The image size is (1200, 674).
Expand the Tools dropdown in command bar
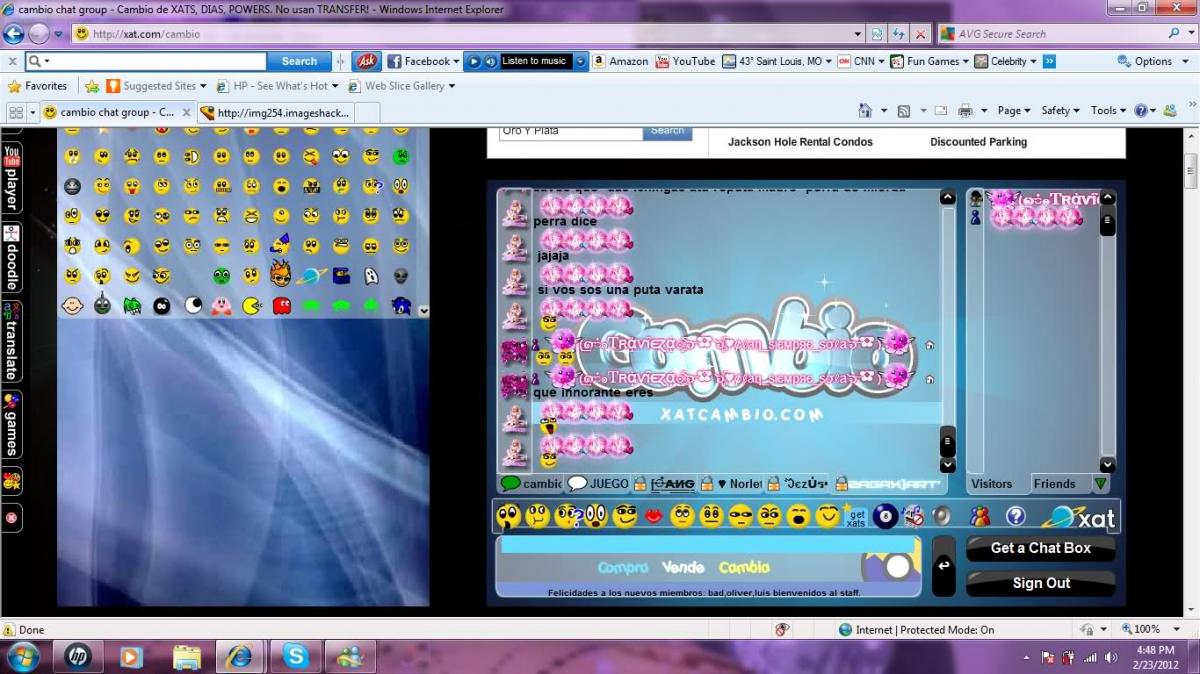(1108, 111)
